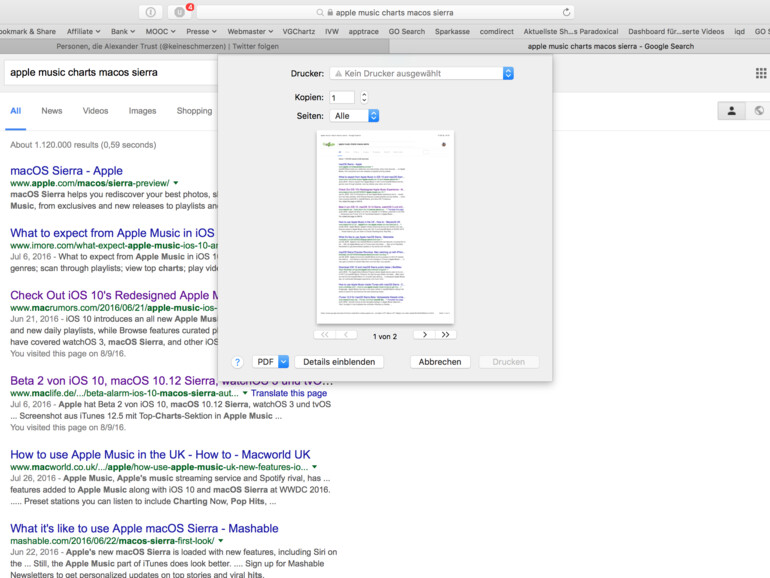The height and width of the screenshot is (578, 770).
Task: Click the print dialog help question mark
Action: (237, 362)
